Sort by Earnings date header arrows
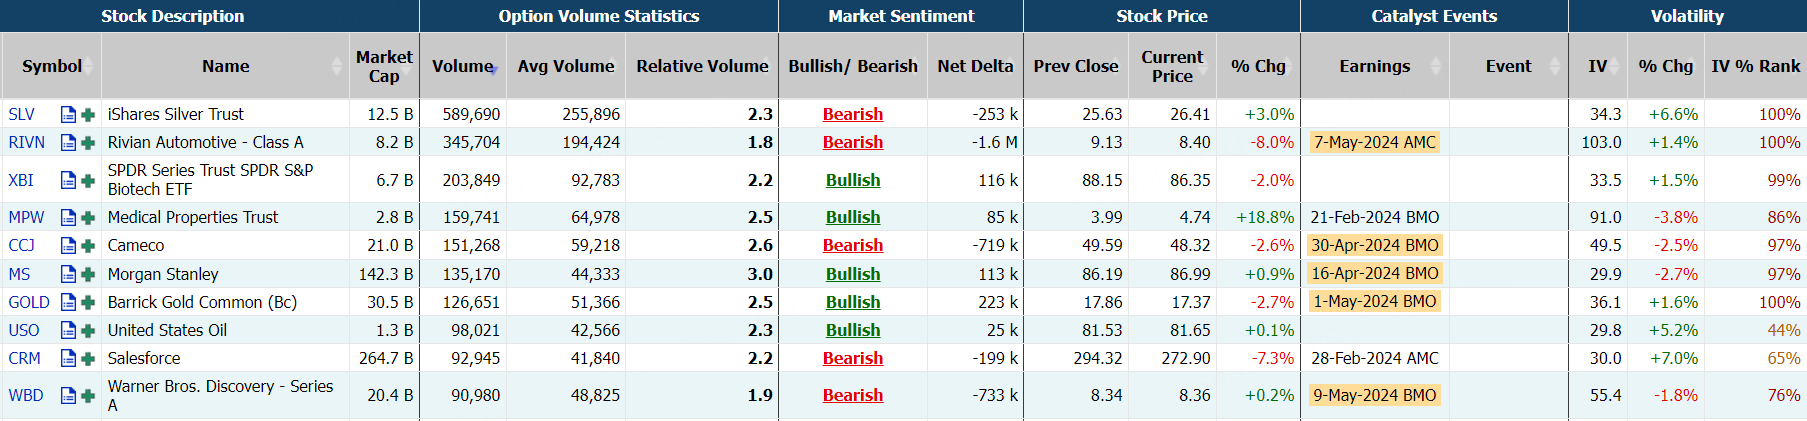Viewport: 1807px width, 421px height. click(1436, 66)
